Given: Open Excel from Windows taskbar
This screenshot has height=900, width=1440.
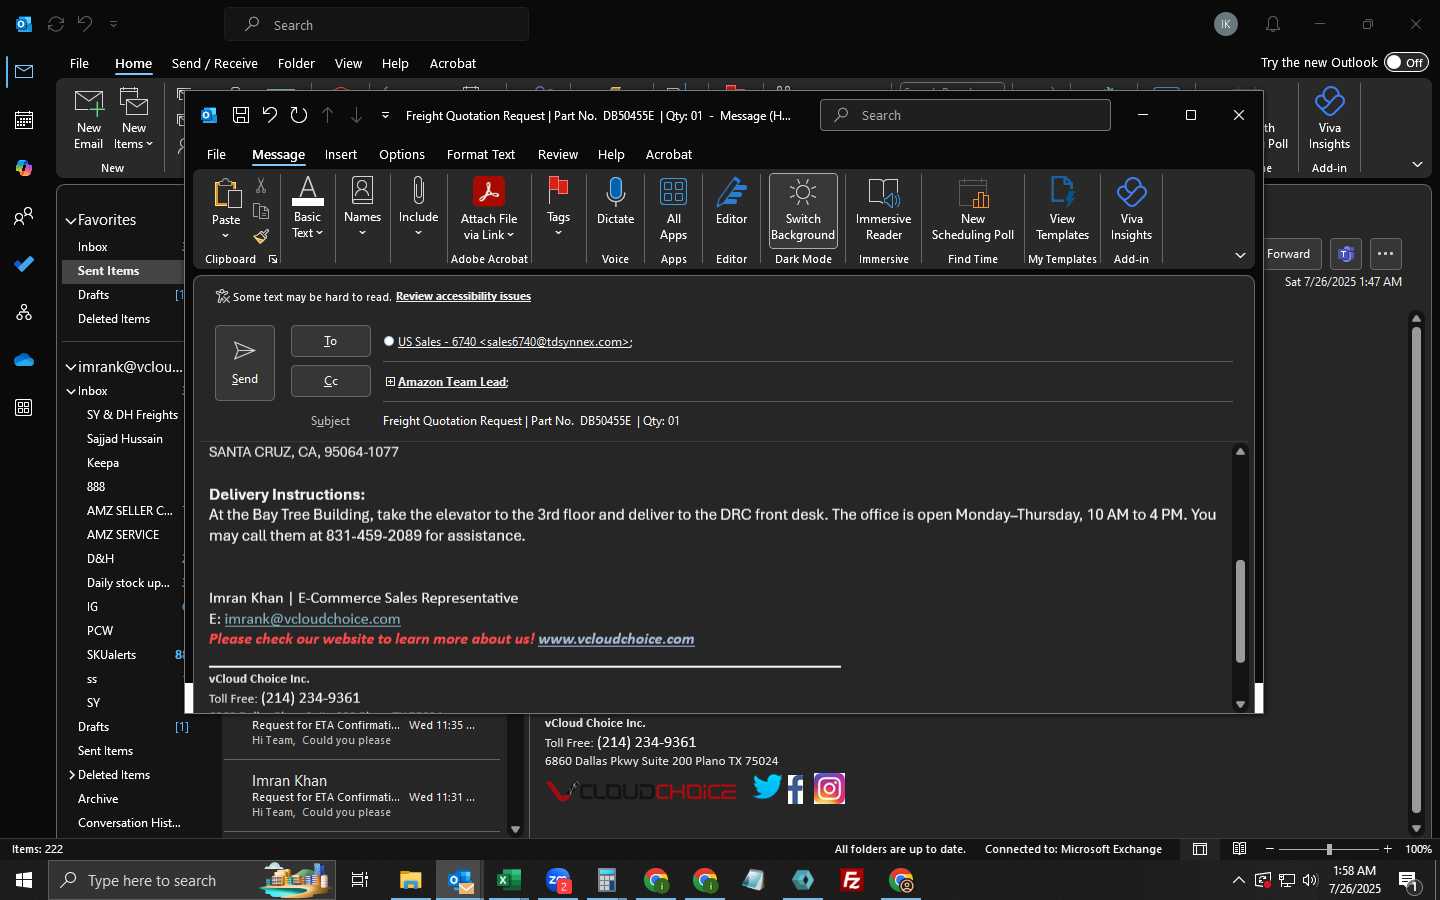Looking at the screenshot, I should coord(509,880).
